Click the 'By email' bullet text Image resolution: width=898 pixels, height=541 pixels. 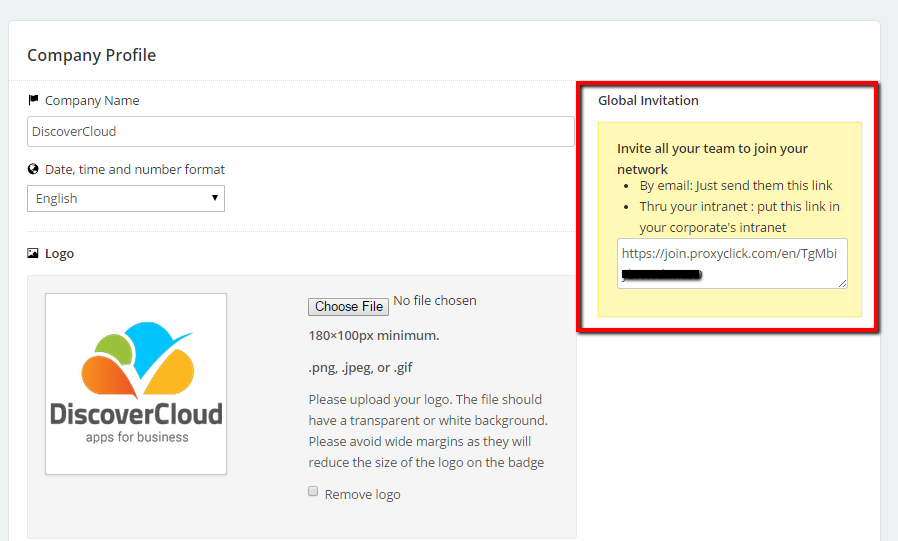pyautogui.click(x=736, y=185)
